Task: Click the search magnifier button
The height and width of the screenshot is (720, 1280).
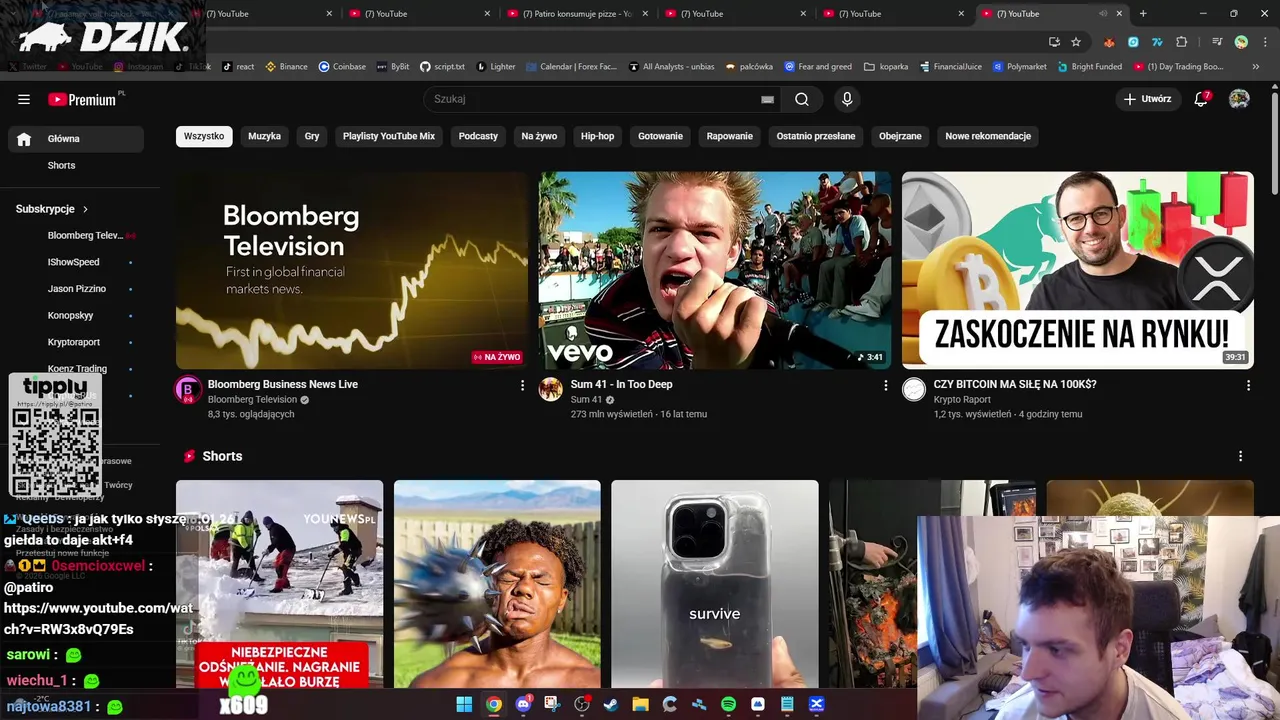Action: tap(802, 99)
